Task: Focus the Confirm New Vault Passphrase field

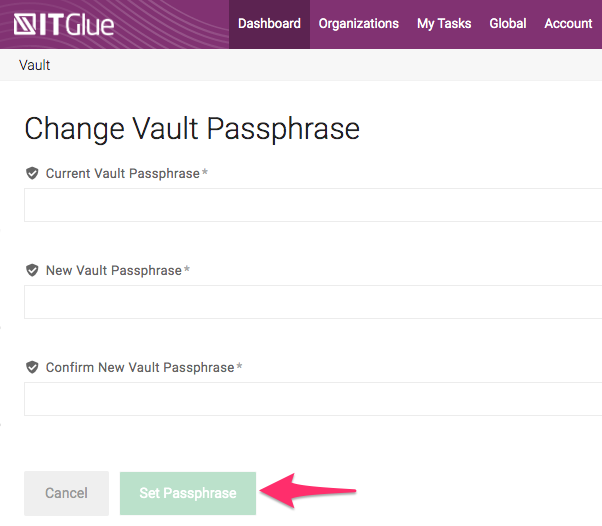Action: pos(312,399)
